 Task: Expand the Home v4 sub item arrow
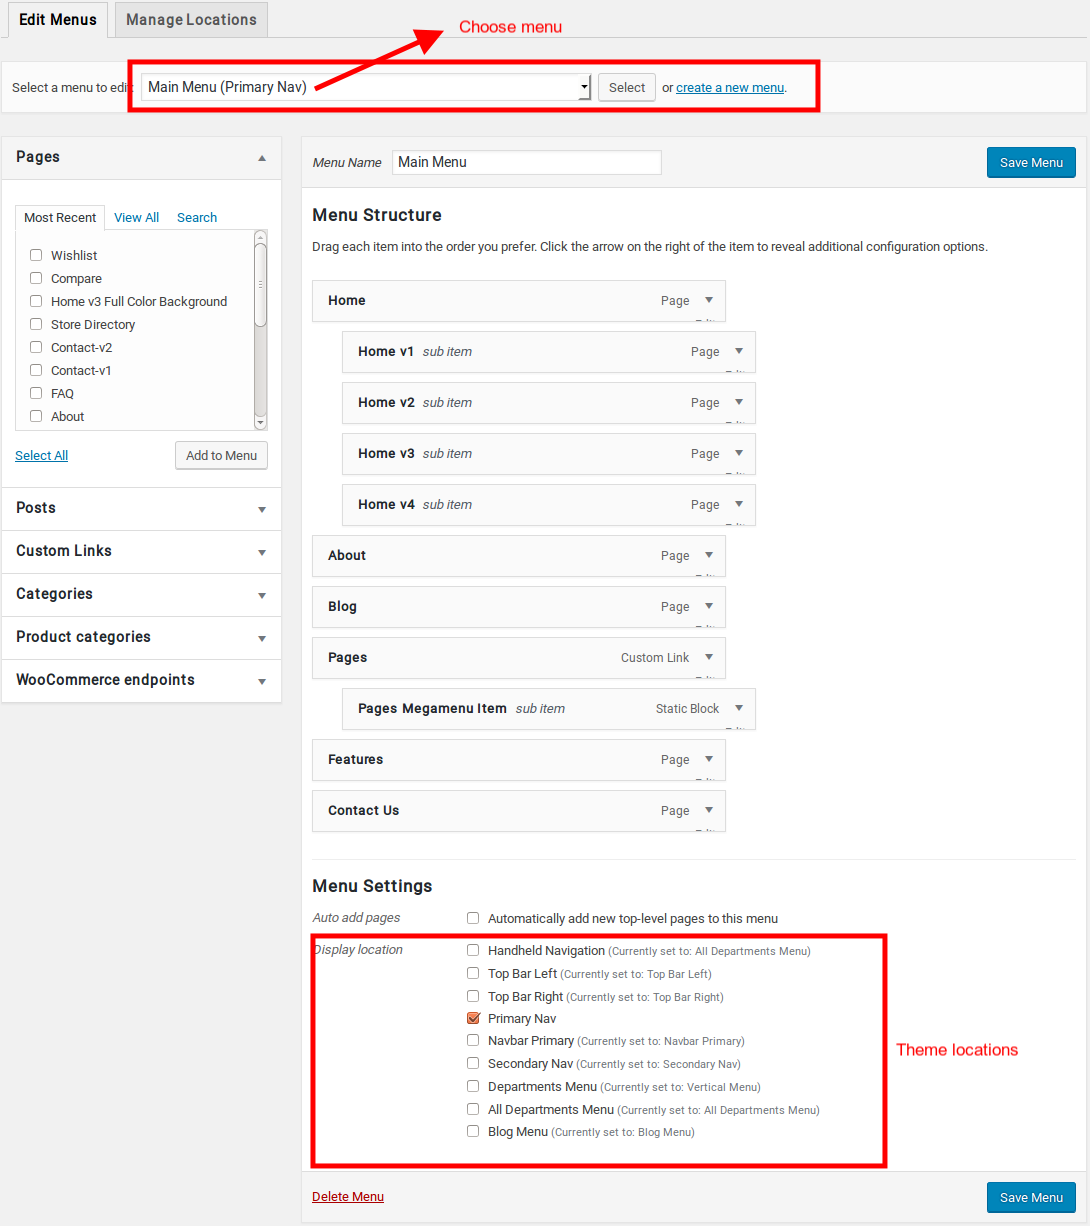(x=739, y=504)
